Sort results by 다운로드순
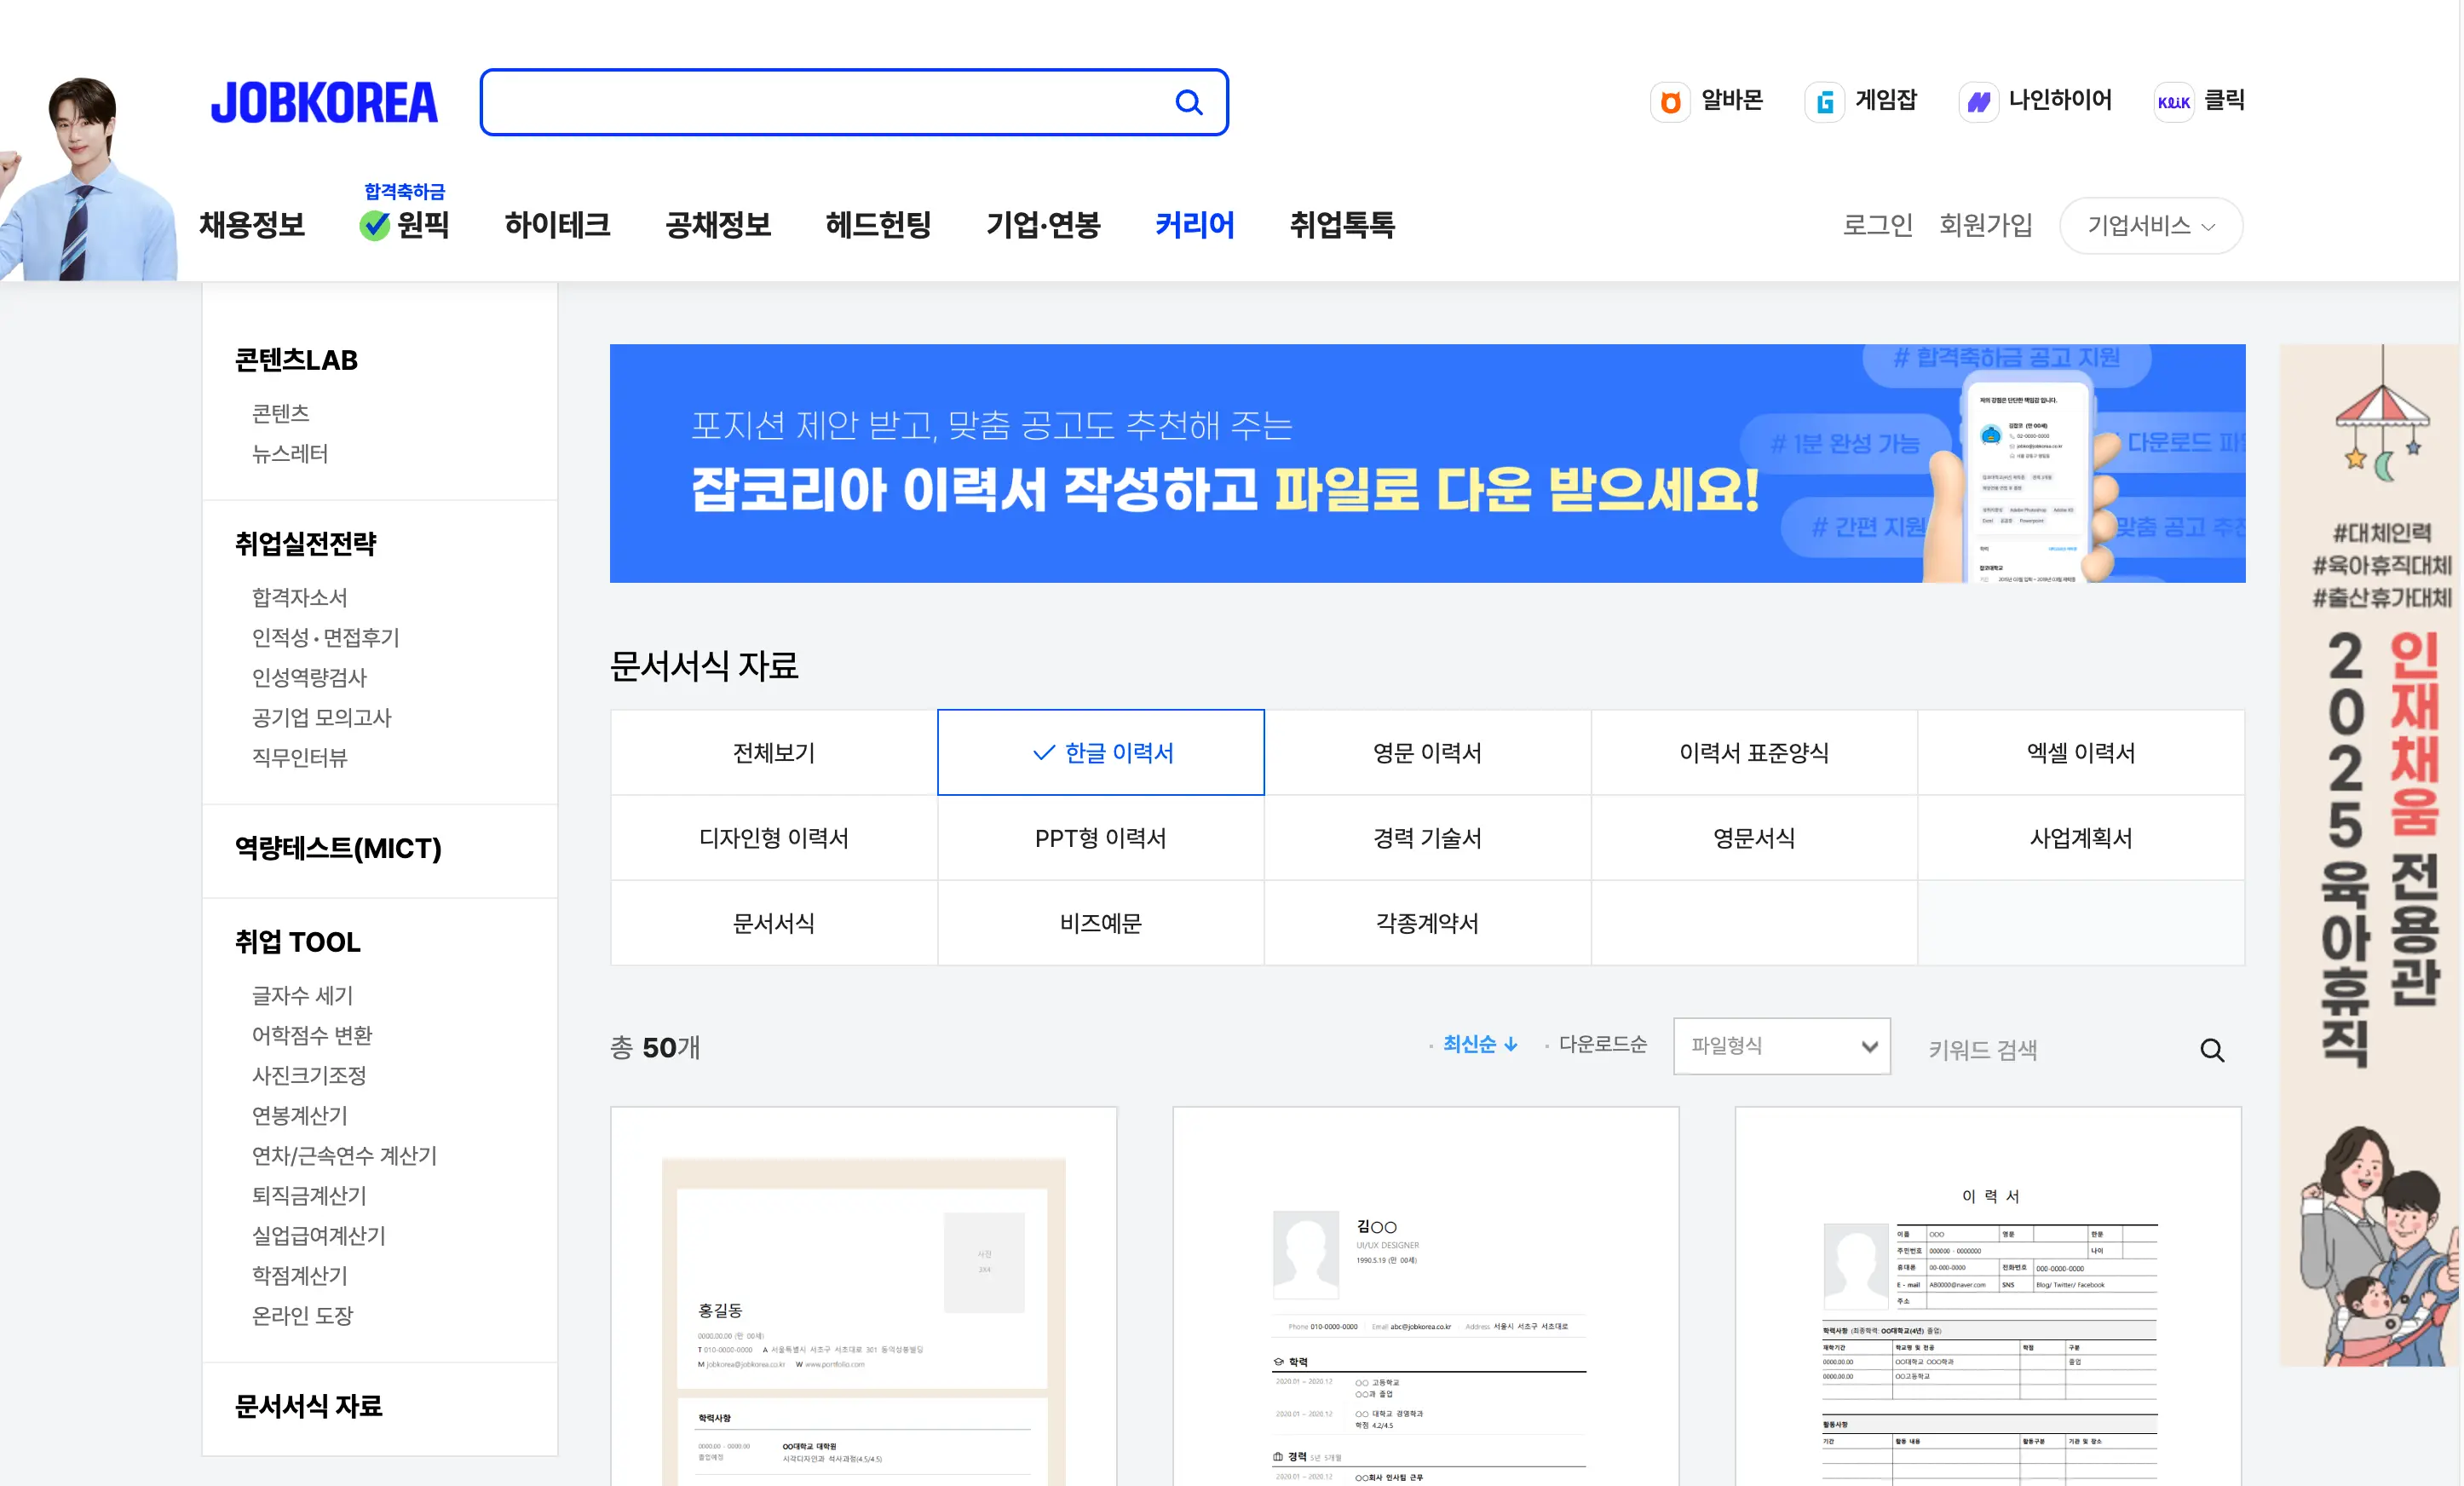2464x1486 pixels. point(1603,1044)
